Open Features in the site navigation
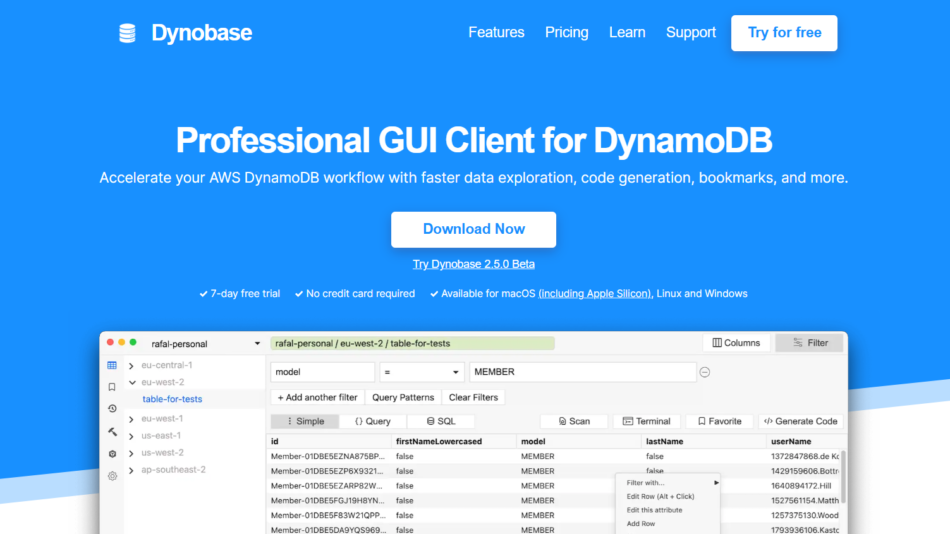 click(x=496, y=32)
